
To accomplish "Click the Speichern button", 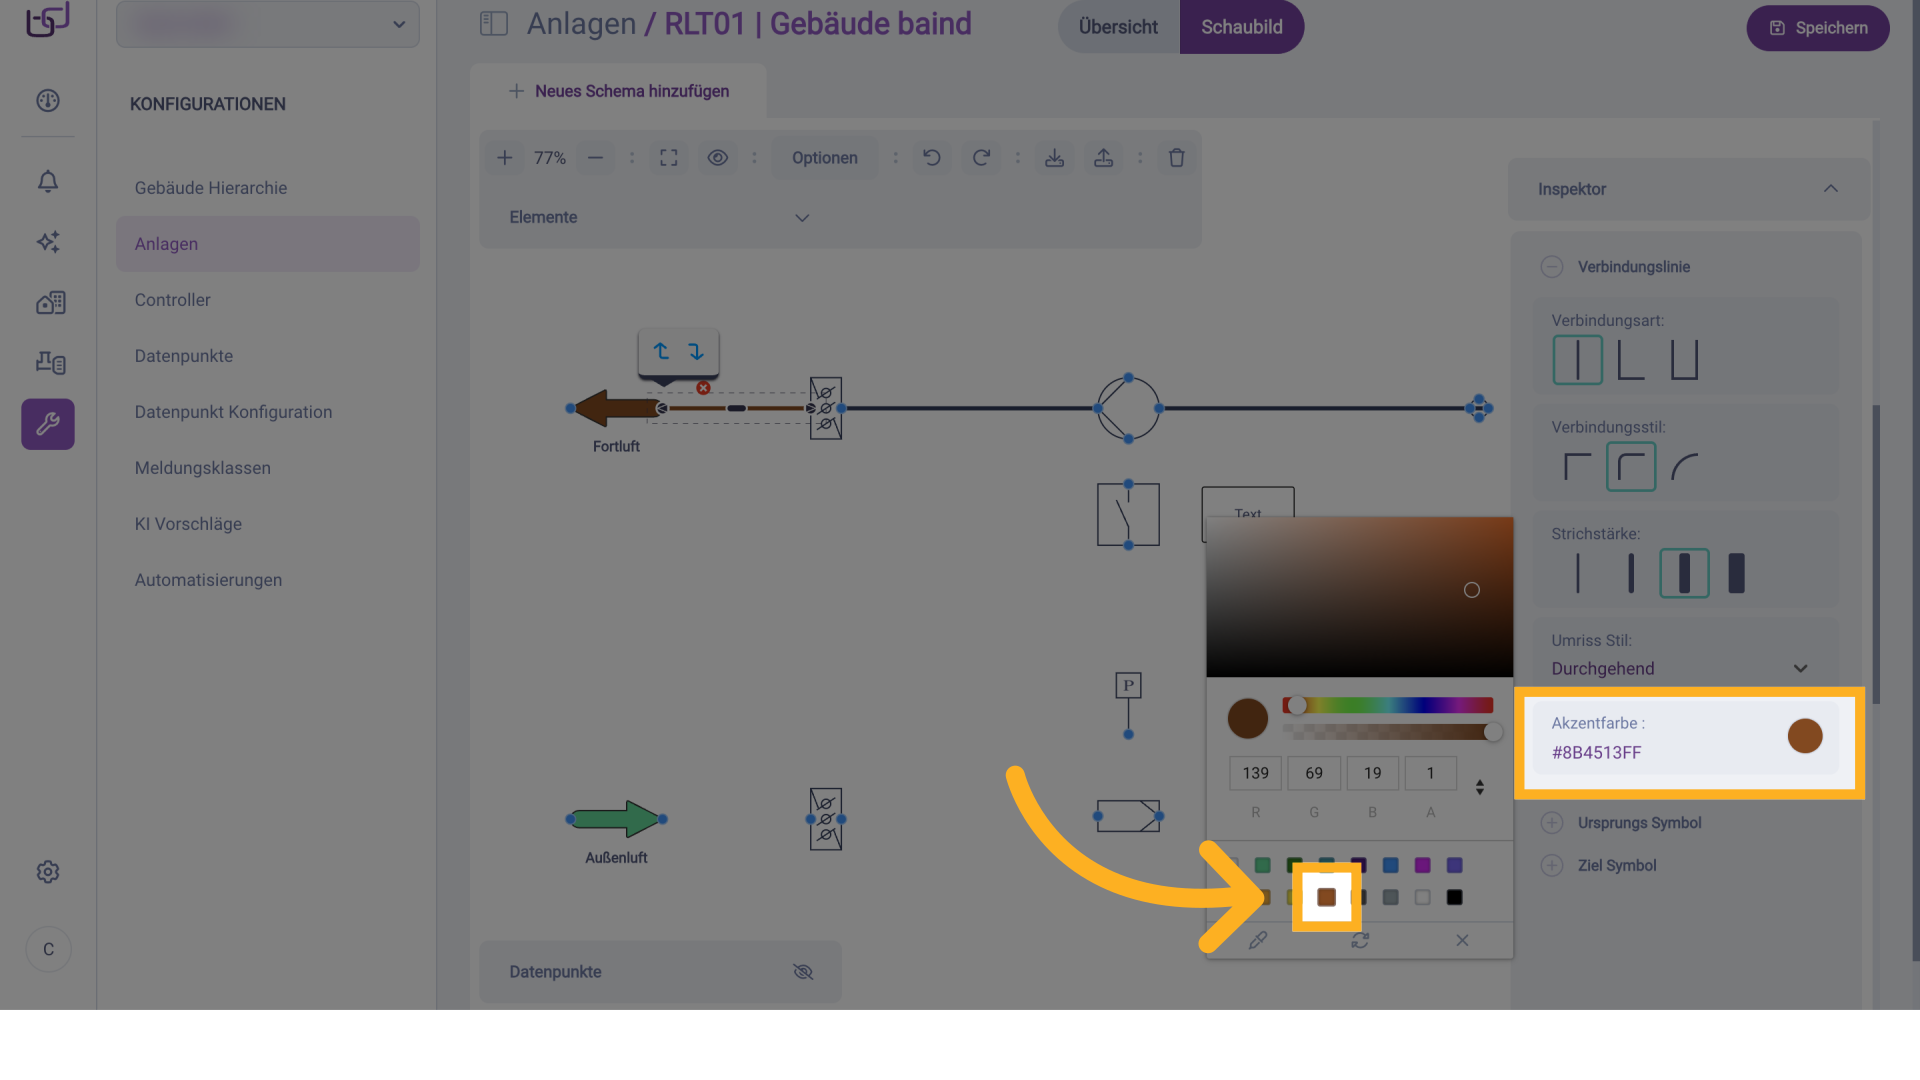I will [1817, 28].
